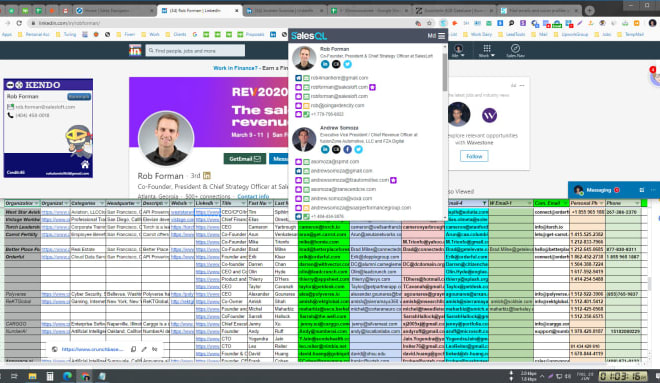Open Andrew Somoza's Twitter icon in SalesQL
This screenshot has height=383, width=660.
click(x=358, y=149)
